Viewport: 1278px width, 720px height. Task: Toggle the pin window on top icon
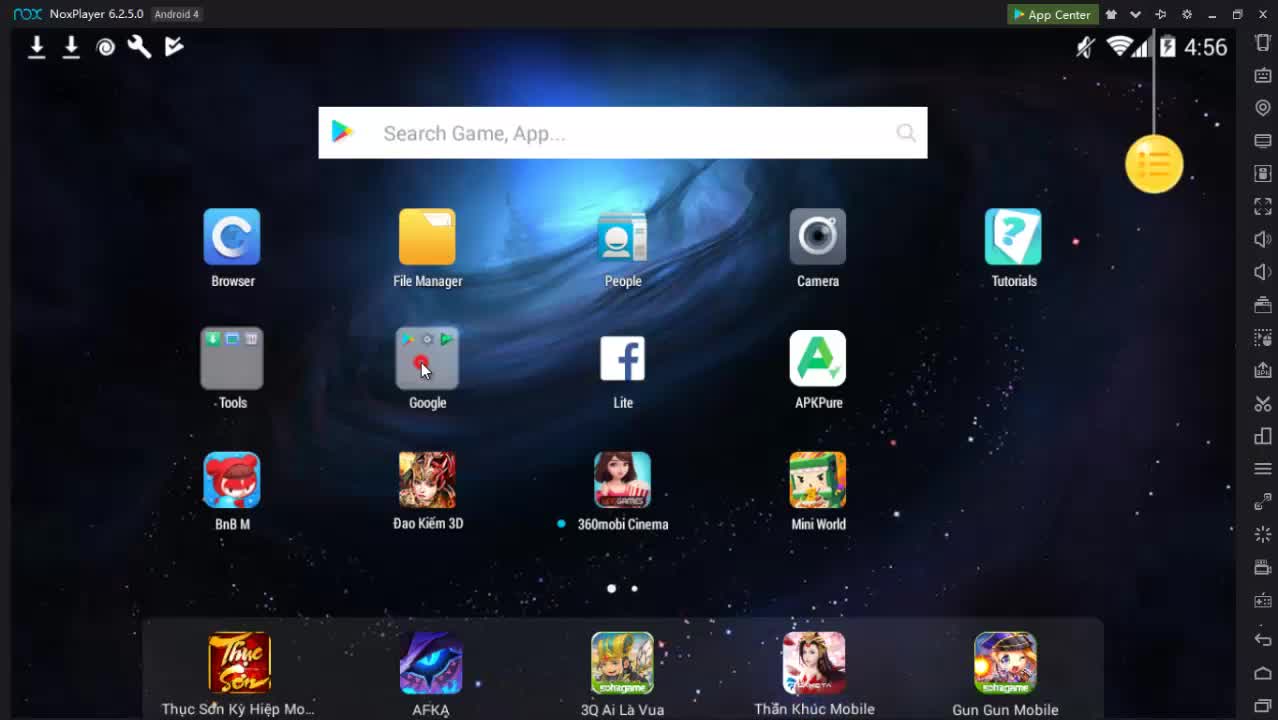tap(1160, 14)
